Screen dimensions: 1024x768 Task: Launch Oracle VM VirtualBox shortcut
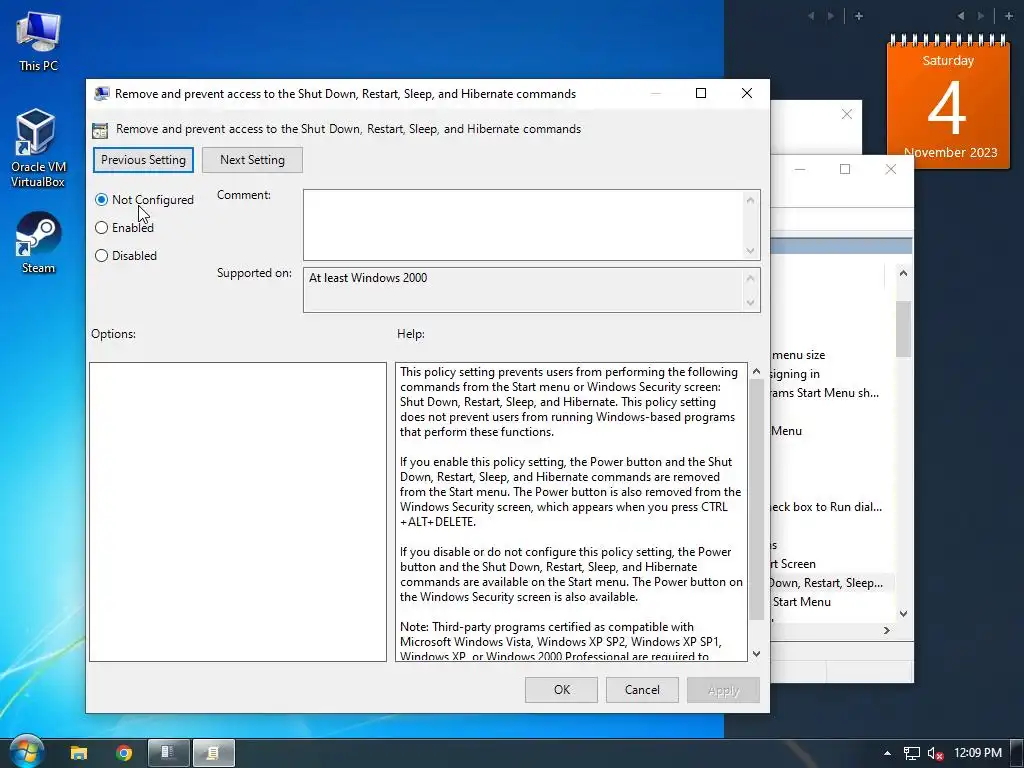point(38,148)
